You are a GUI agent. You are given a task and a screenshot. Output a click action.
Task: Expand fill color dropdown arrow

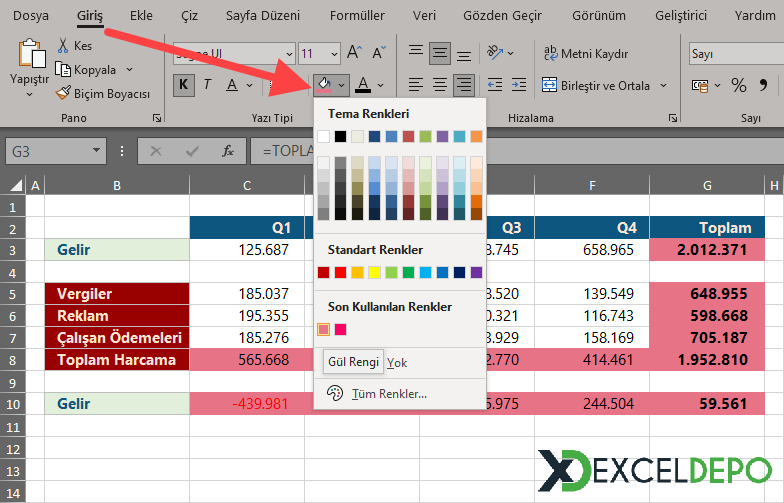[x=342, y=86]
